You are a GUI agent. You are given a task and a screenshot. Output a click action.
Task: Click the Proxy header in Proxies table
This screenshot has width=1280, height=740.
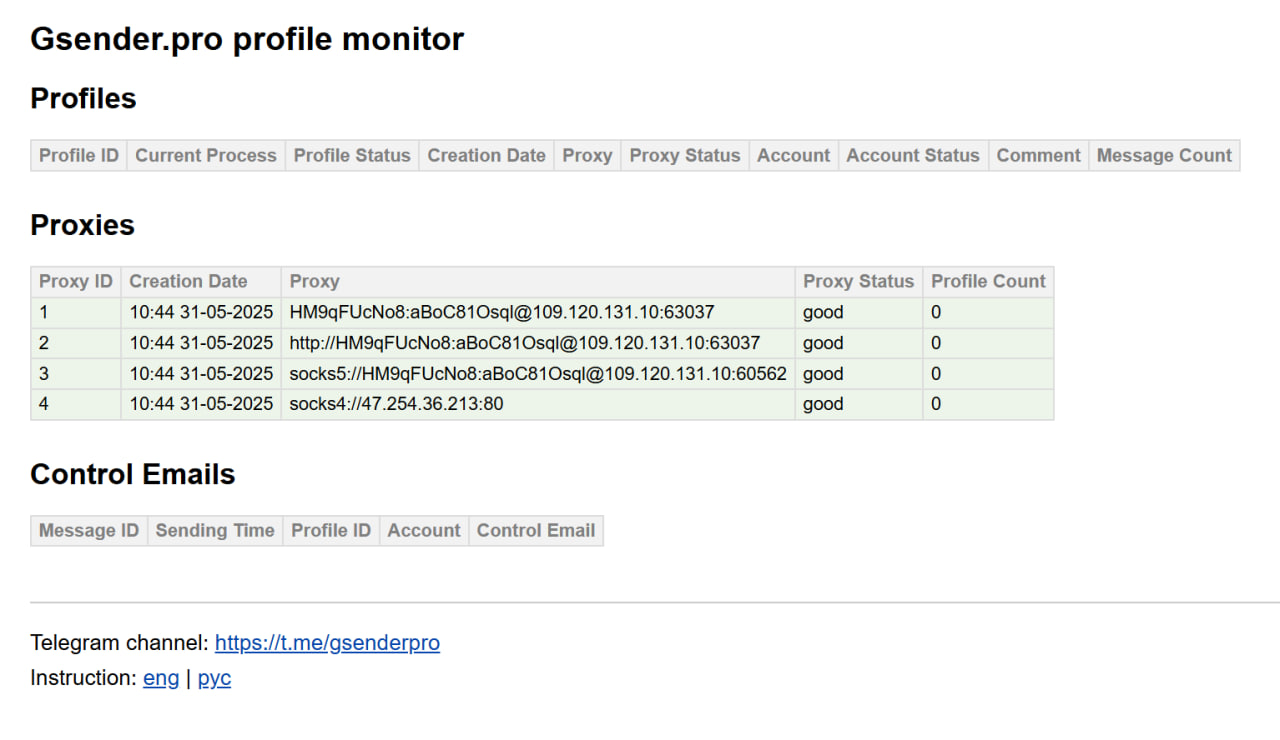coord(538,281)
